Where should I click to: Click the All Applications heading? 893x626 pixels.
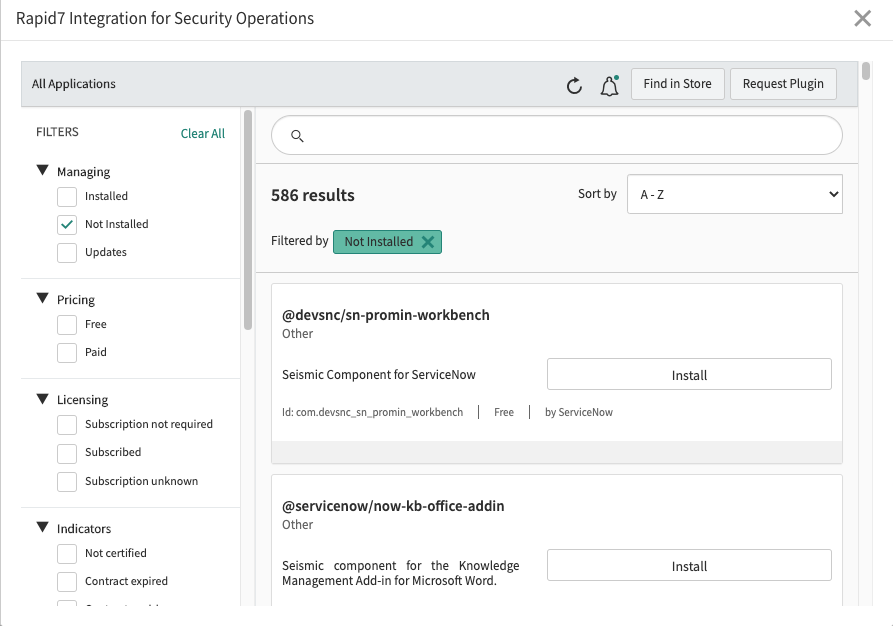tap(73, 84)
